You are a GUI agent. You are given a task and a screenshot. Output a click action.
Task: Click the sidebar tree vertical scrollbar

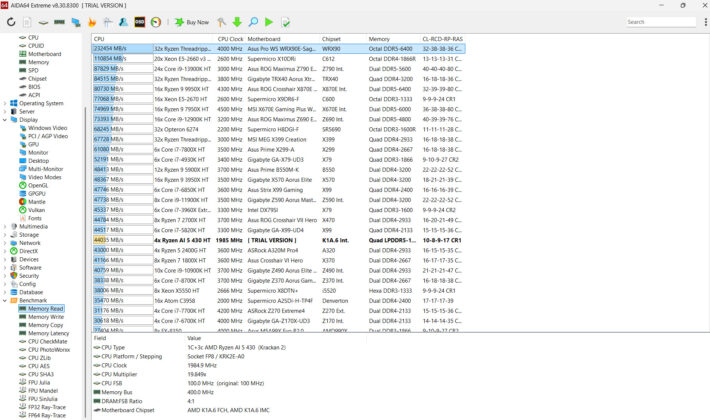pos(85,262)
